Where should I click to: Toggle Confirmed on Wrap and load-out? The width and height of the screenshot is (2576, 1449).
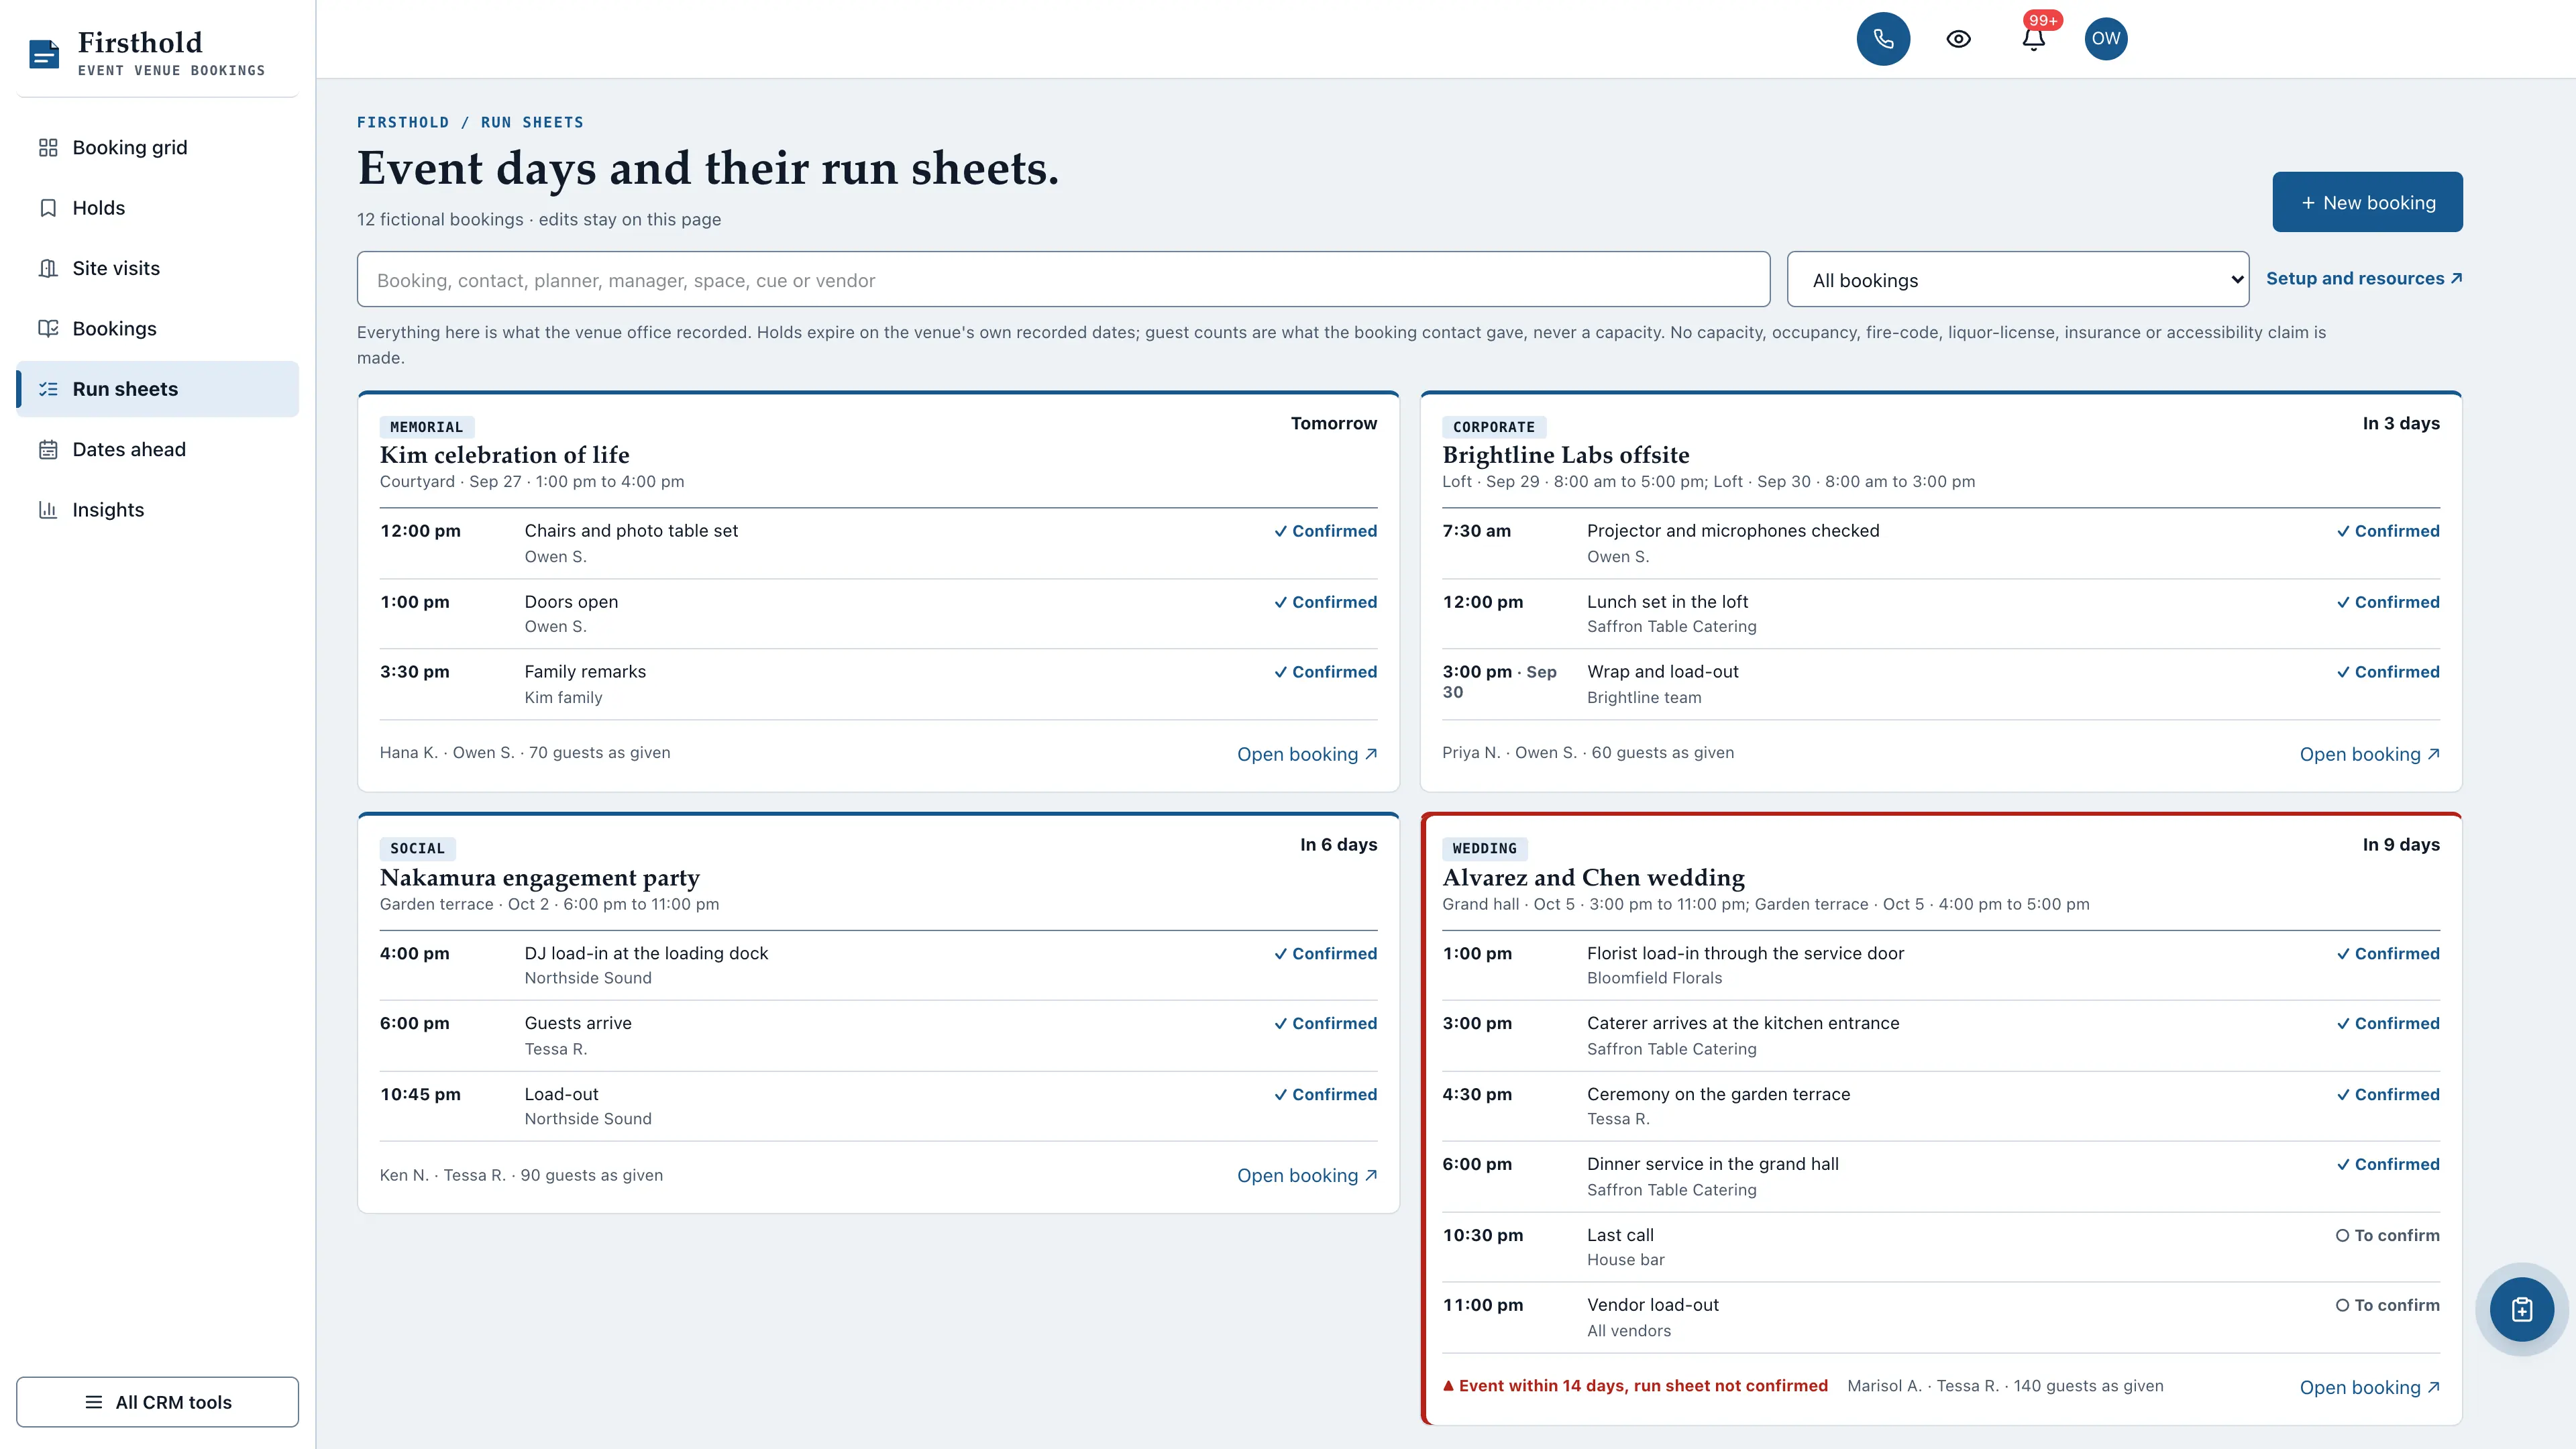coord(2388,672)
